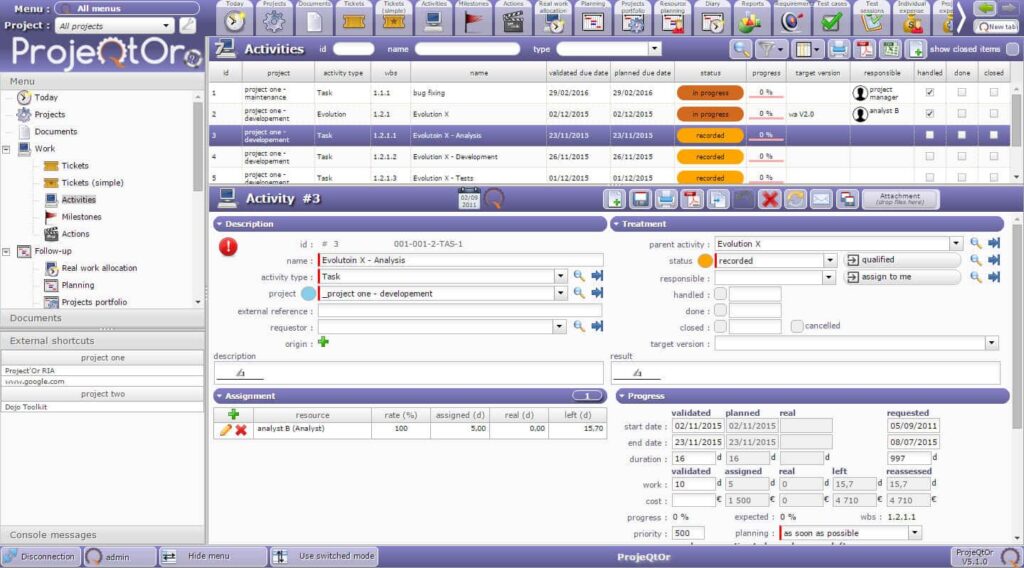Click the assign to me button
Image resolution: width=1024 pixels, height=568 pixels.
tap(902, 277)
